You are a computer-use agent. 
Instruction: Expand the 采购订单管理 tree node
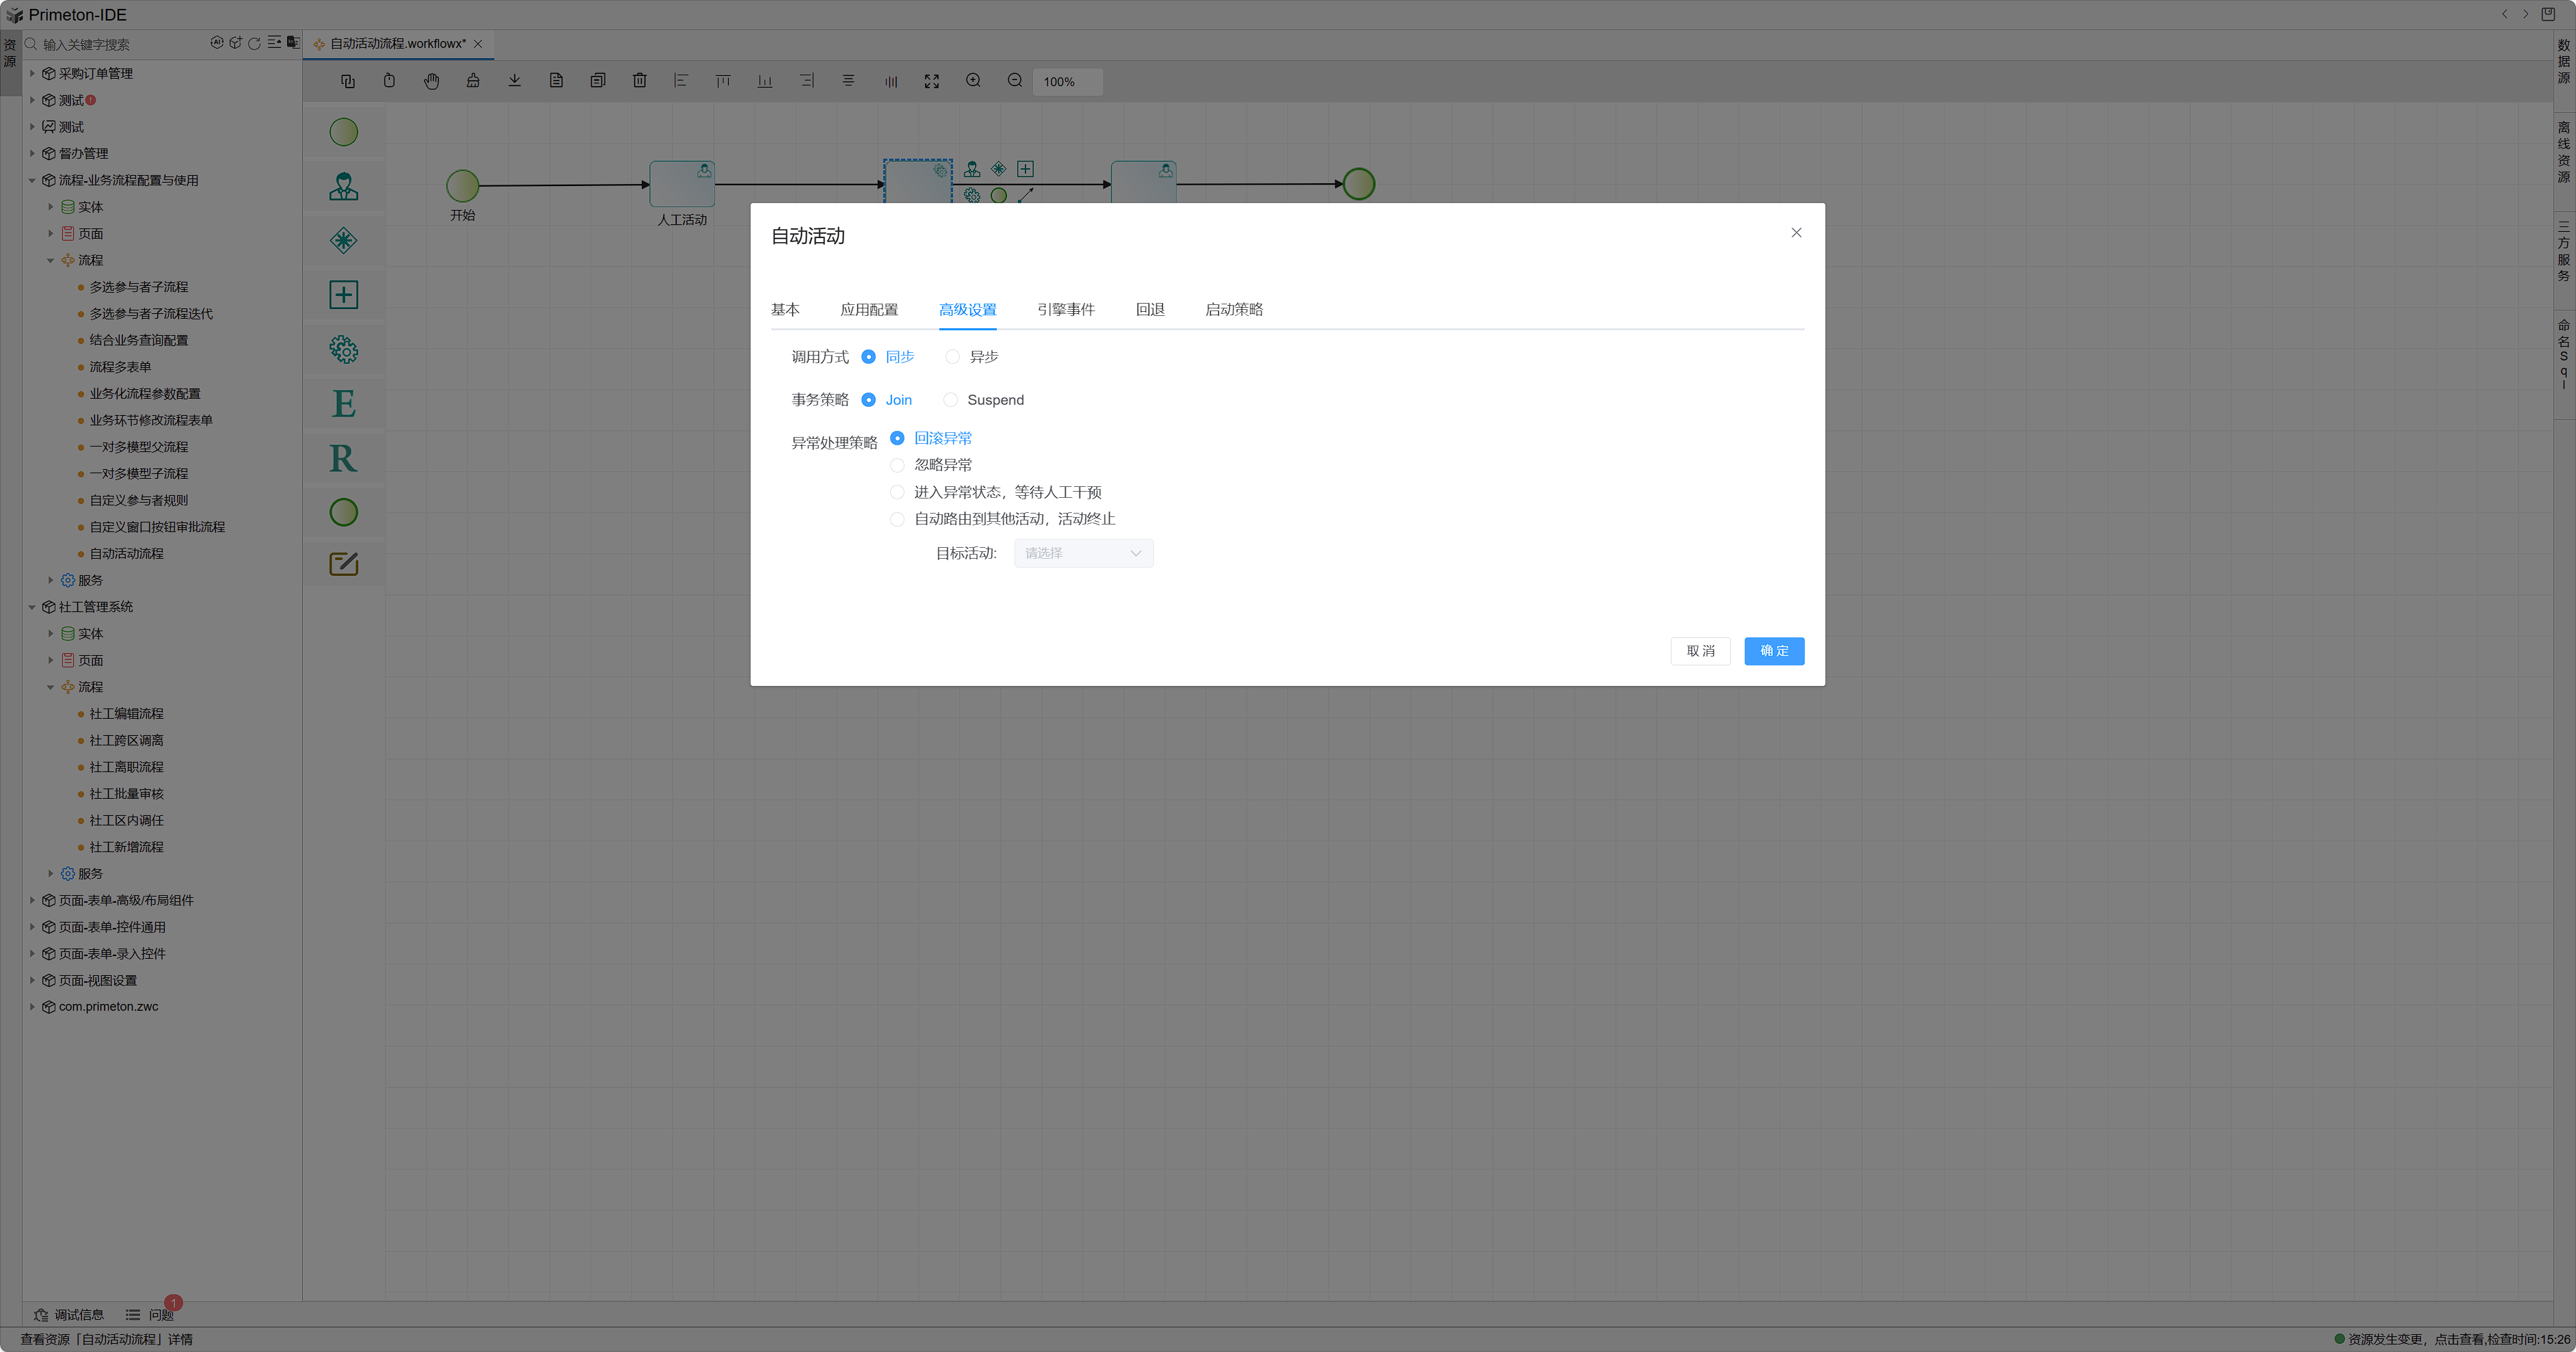32,73
